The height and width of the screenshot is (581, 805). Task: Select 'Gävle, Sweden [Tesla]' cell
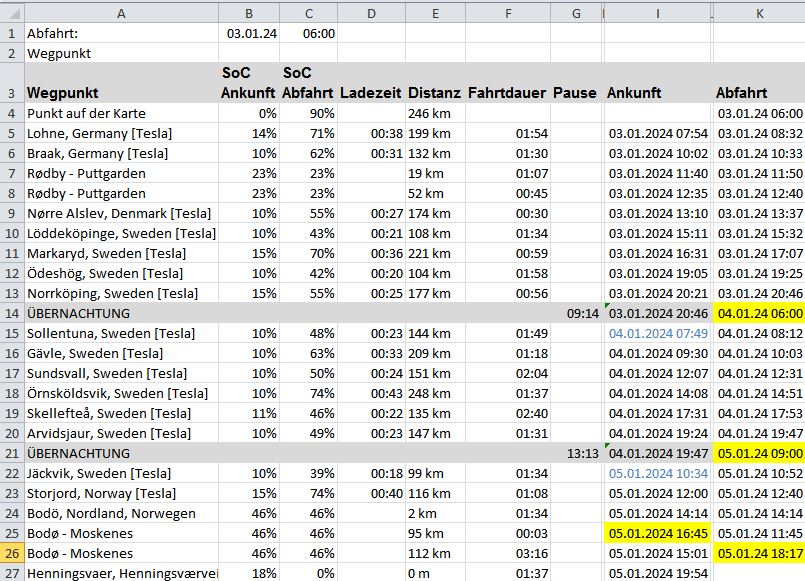click(121, 353)
